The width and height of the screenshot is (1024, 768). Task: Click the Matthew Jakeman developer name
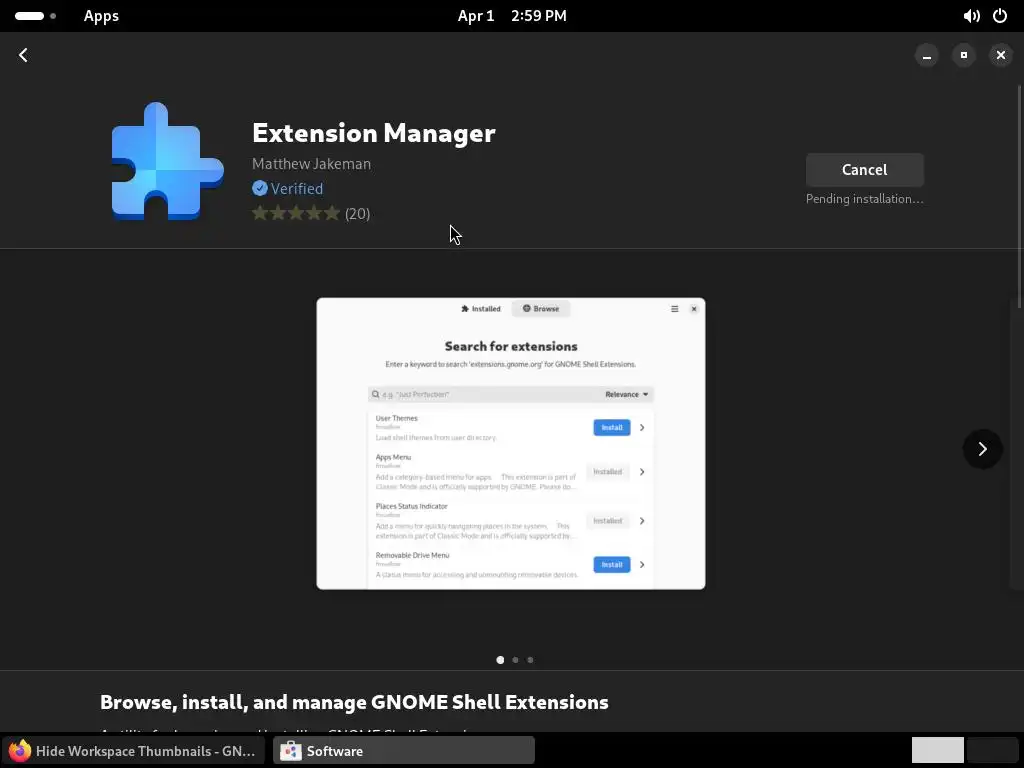pyautogui.click(x=312, y=164)
